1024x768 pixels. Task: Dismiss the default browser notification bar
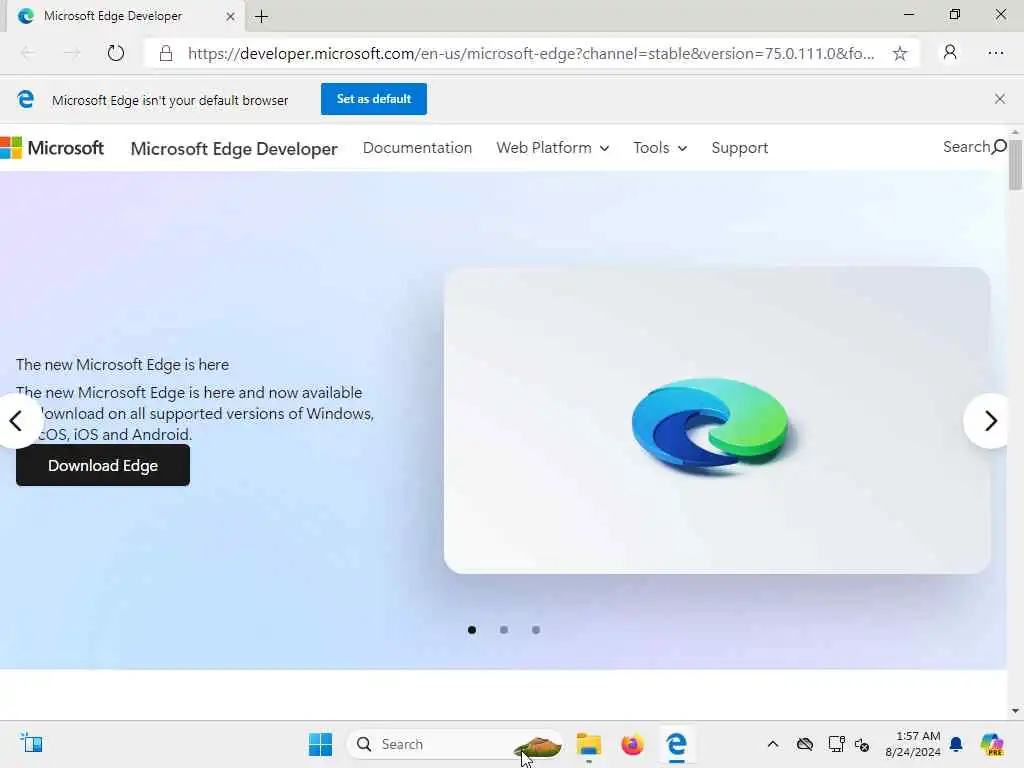(999, 99)
